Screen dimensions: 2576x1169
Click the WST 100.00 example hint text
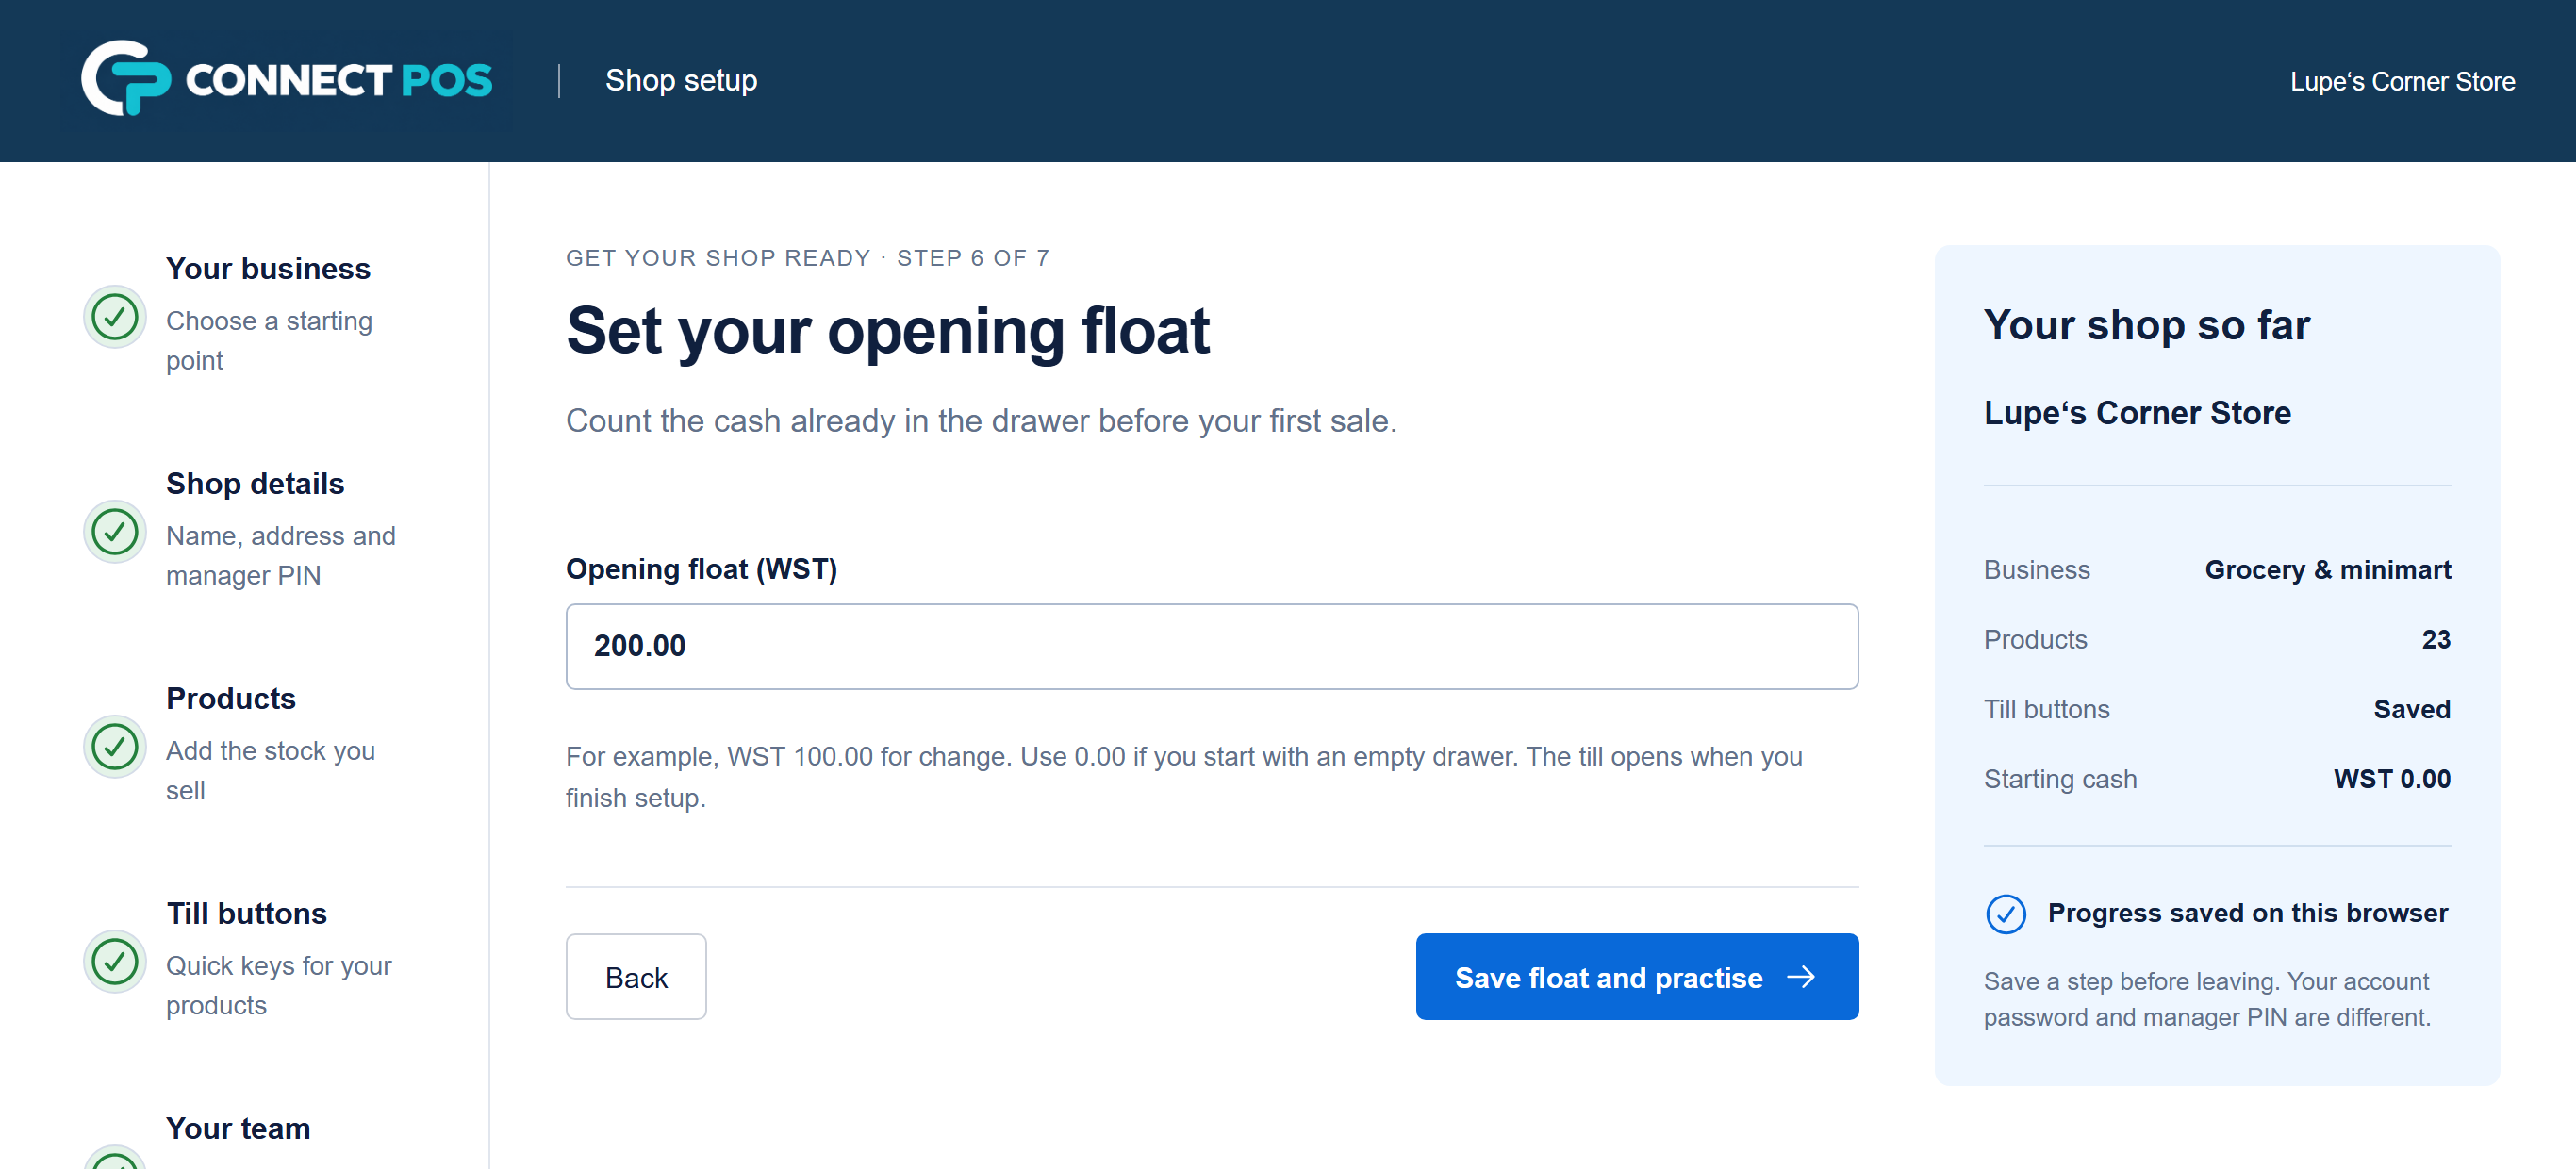click(1184, 777)
